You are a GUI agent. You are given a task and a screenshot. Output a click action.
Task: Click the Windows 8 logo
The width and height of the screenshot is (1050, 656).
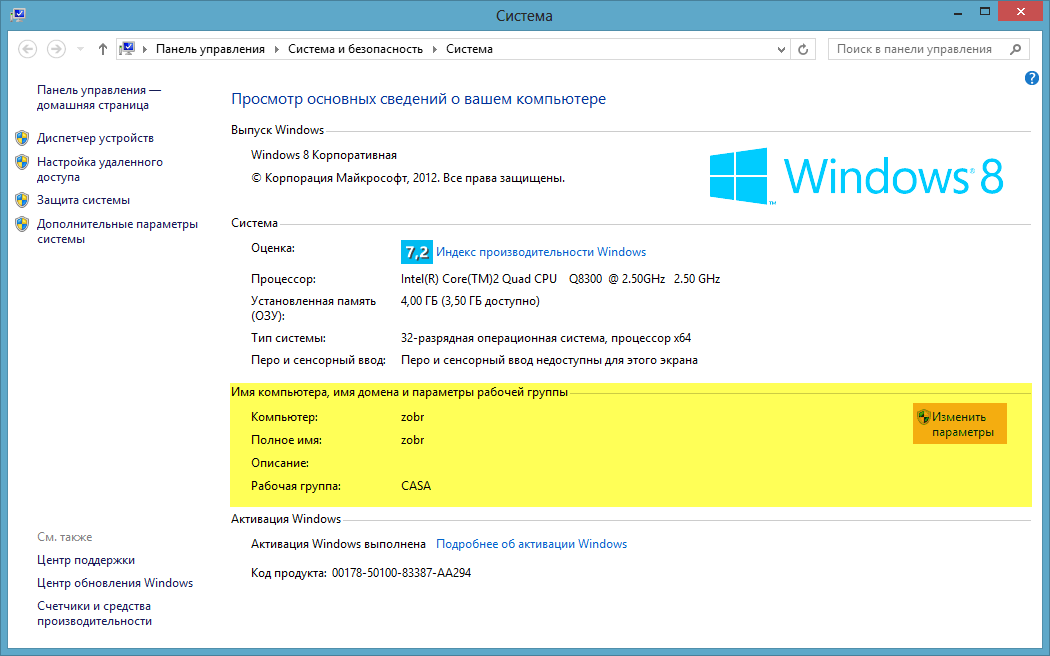tap(856, 176)
